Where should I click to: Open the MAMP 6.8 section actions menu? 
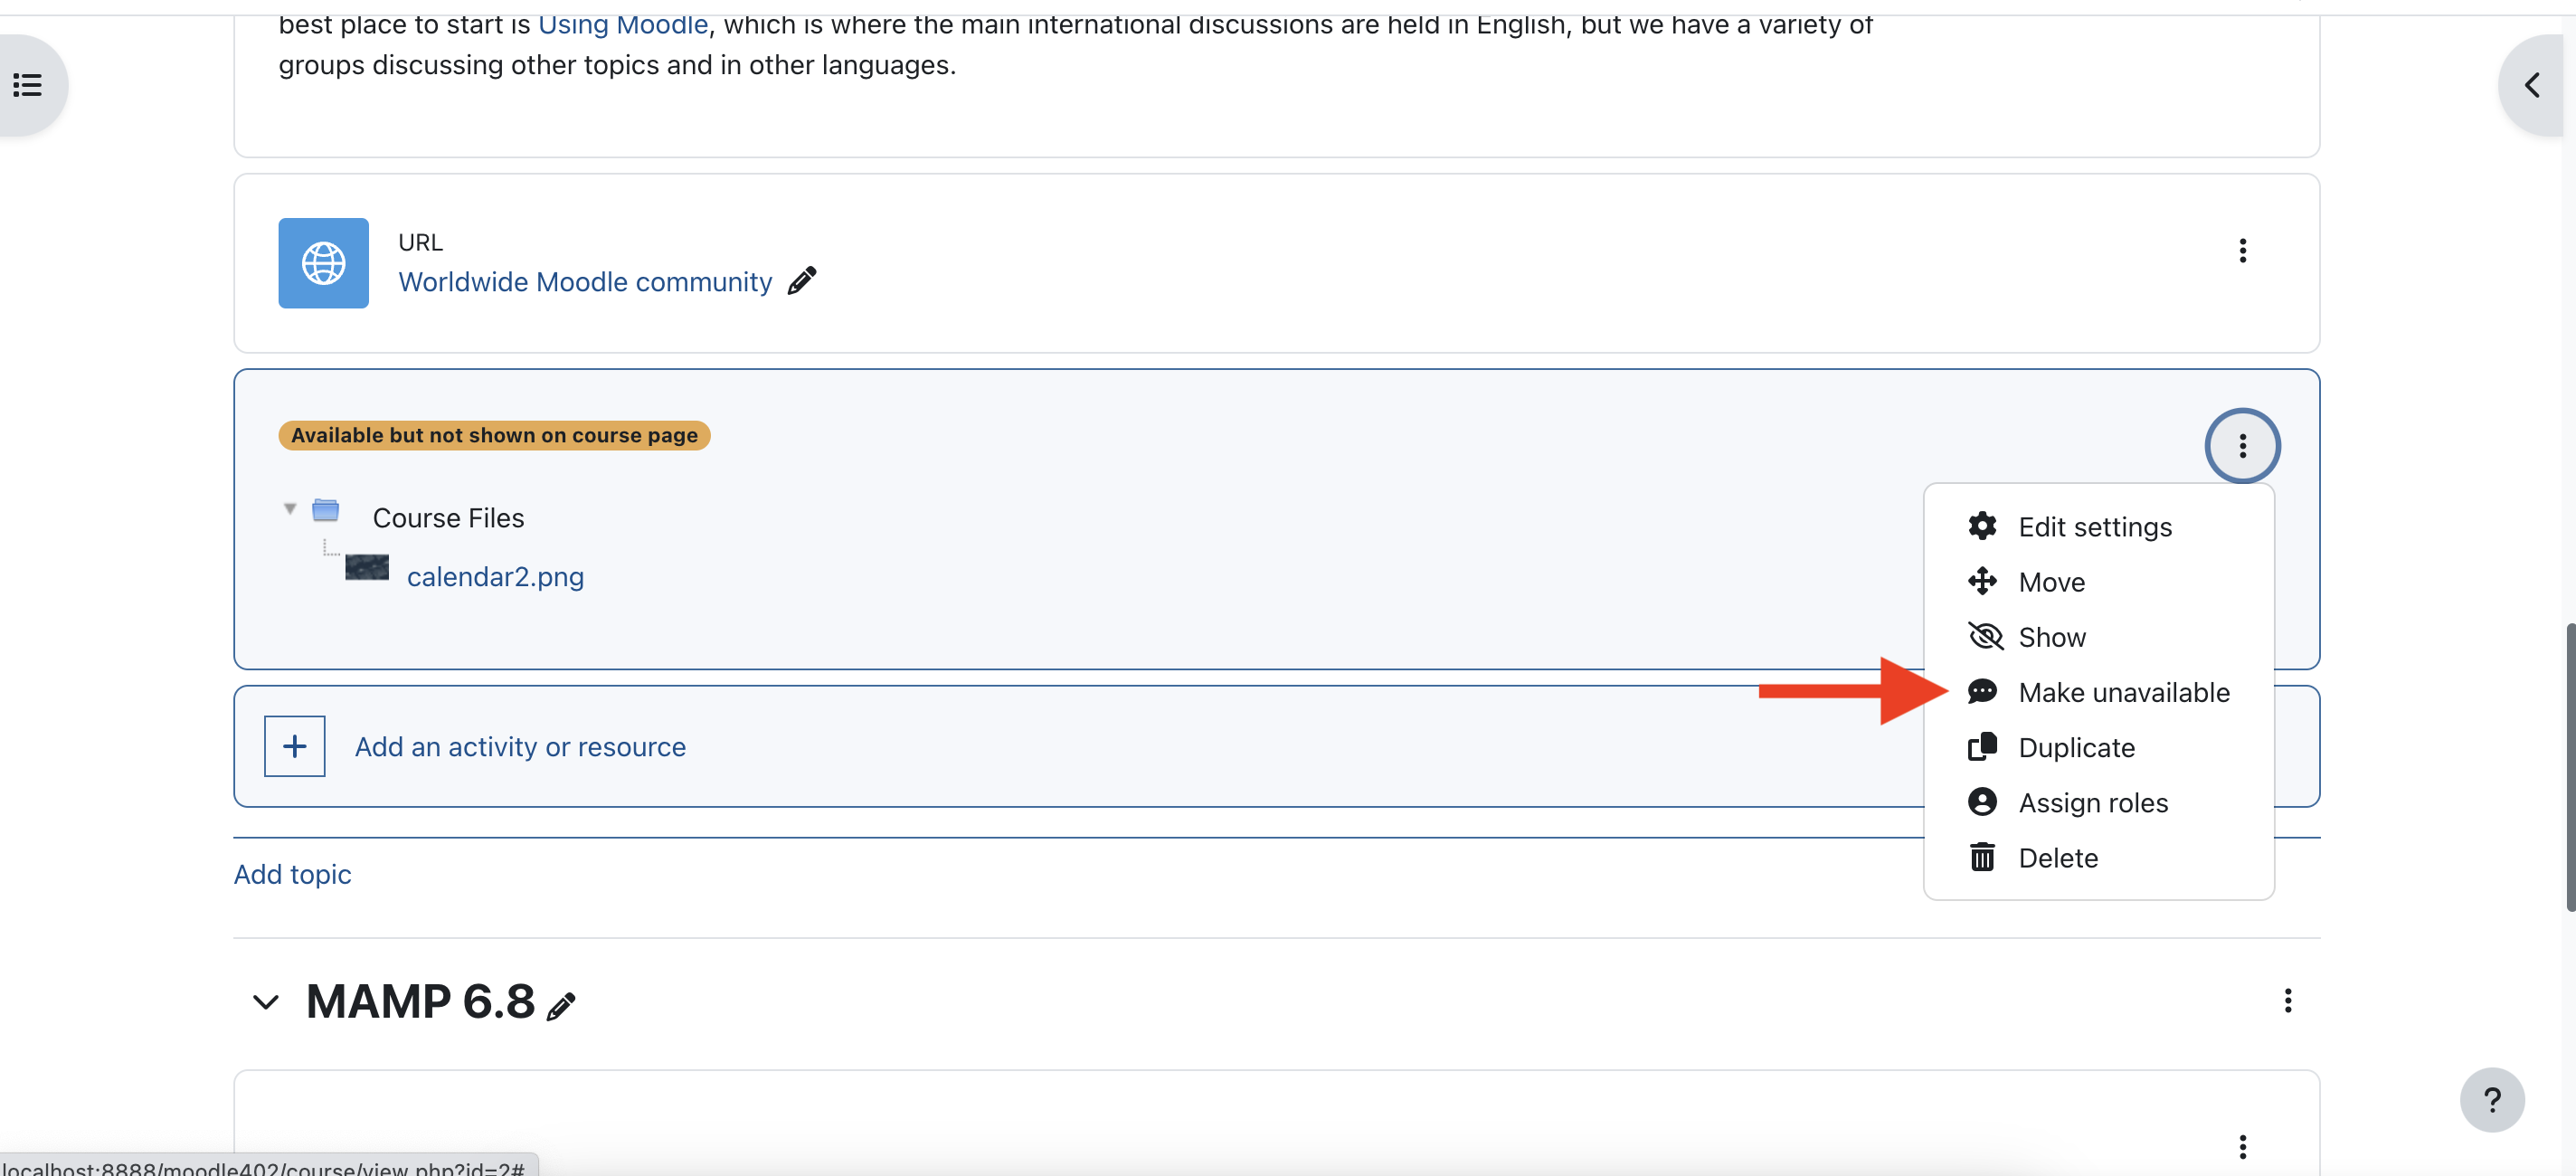point(2287,1001)
